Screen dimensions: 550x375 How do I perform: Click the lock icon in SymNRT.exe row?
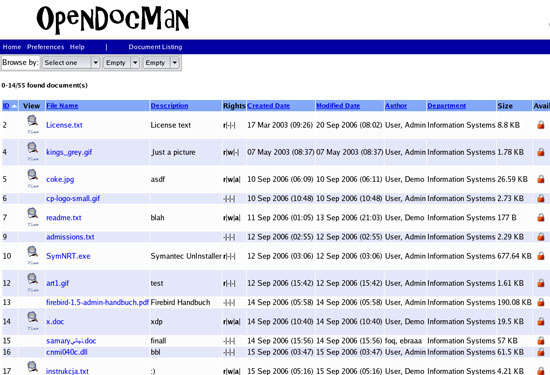tap(541, 256)
